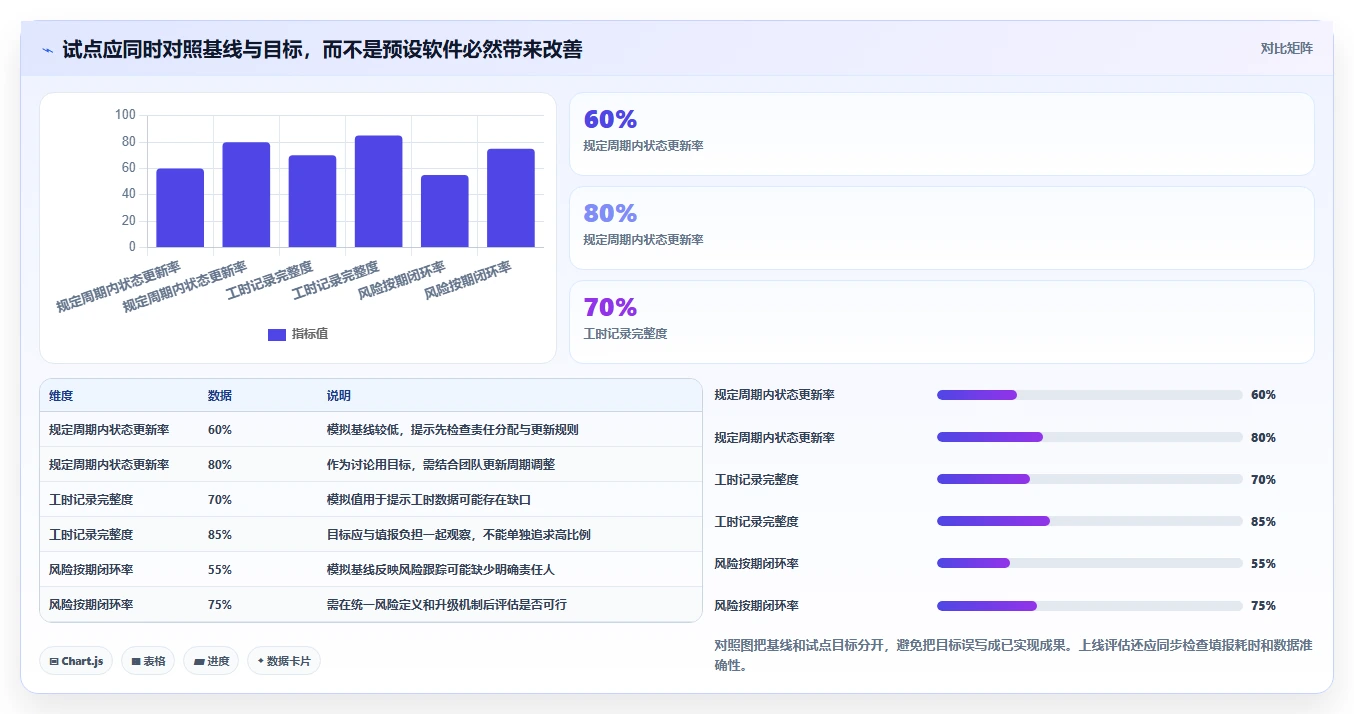Select the 75% cell in the table
This screenshot has width=1354, height=714.
click(x=220, y=605)
